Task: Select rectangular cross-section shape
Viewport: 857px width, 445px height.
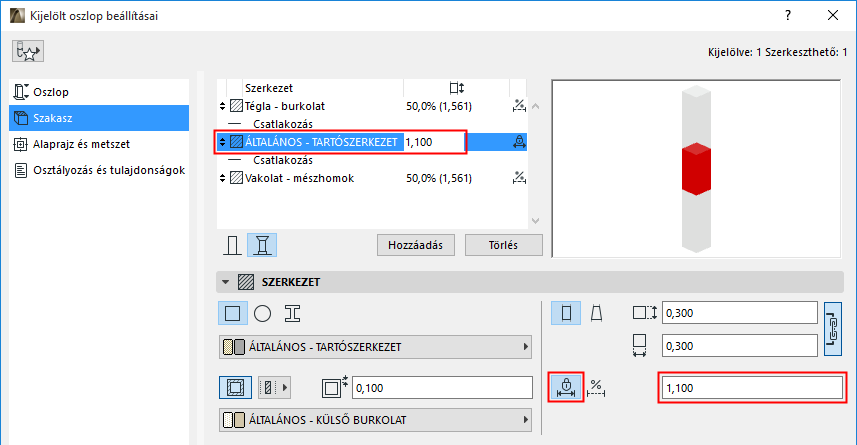Action: pos(233,313)
